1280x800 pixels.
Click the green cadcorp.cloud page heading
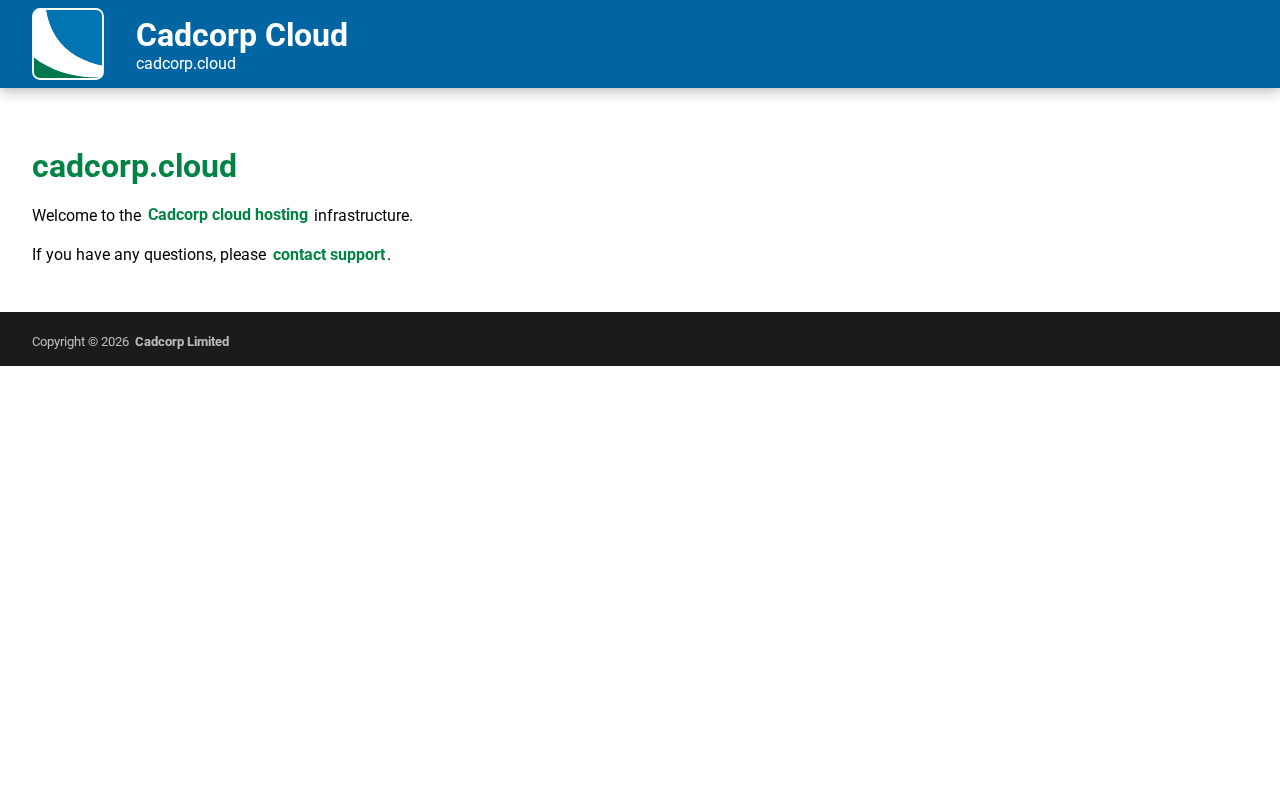pyautogui.click(x=134, y=166)
